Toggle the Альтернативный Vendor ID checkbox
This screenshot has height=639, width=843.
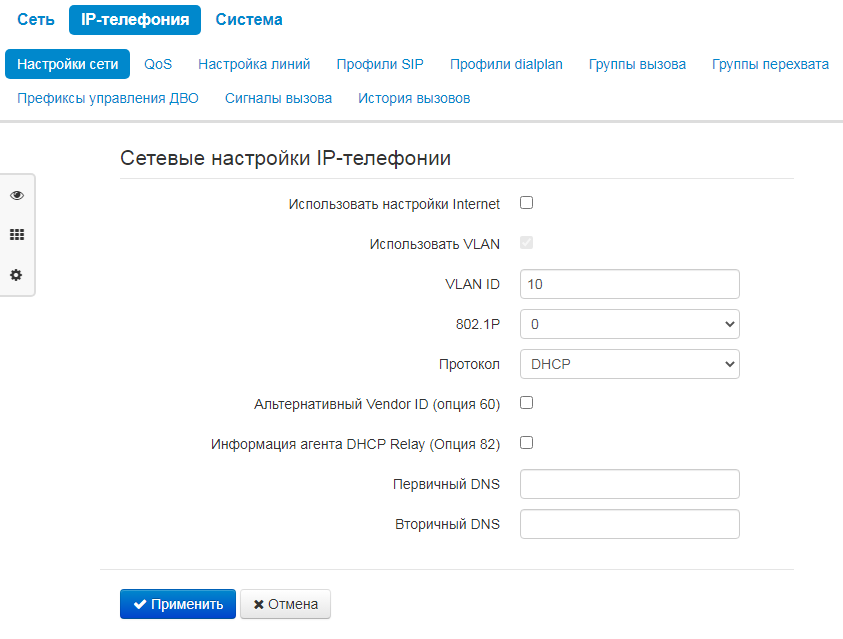(527, 403)
